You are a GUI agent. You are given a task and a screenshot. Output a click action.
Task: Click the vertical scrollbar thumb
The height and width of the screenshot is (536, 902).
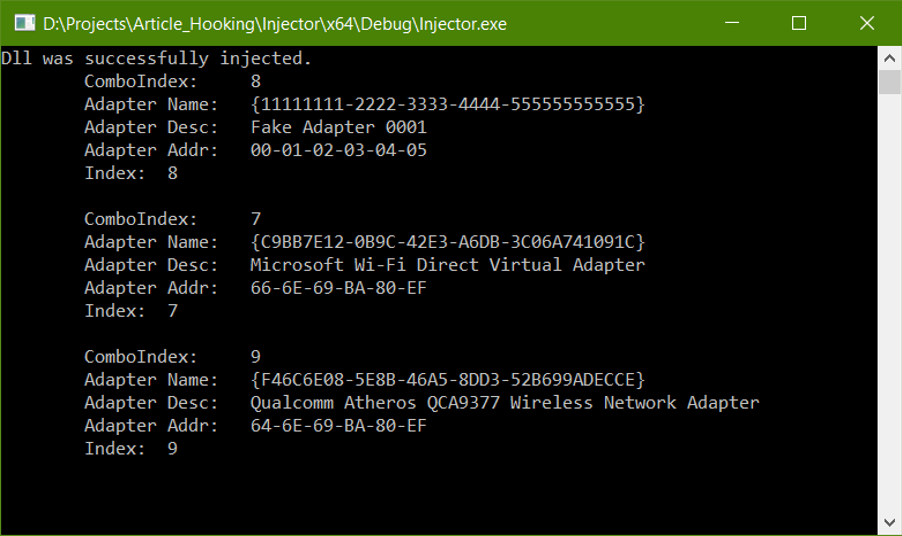coord(890,82)
